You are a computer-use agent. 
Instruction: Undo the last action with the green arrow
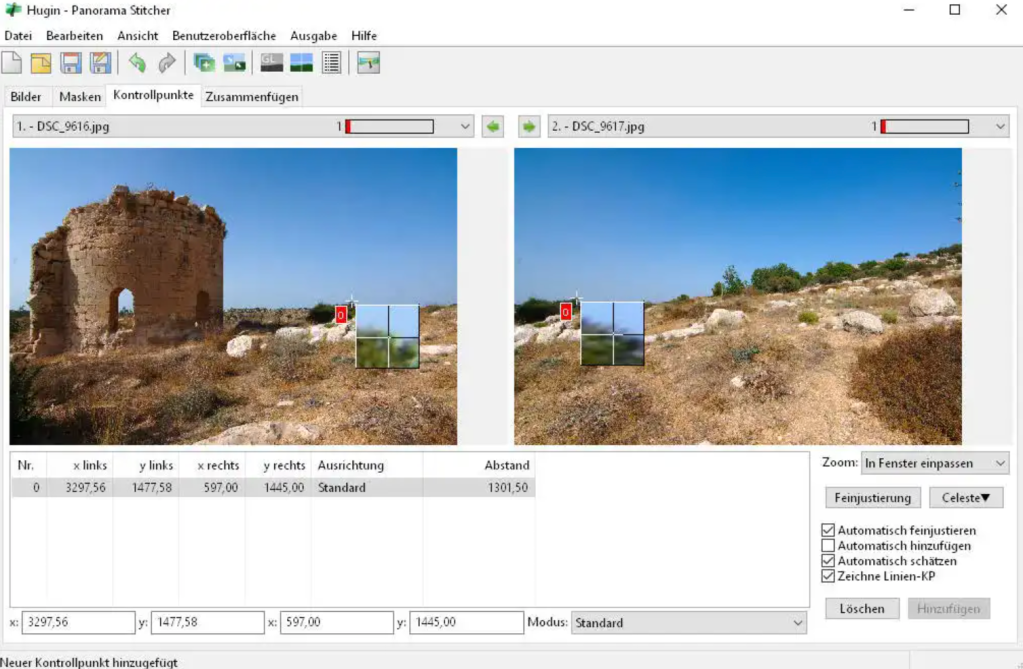click(x=137, y=63)
